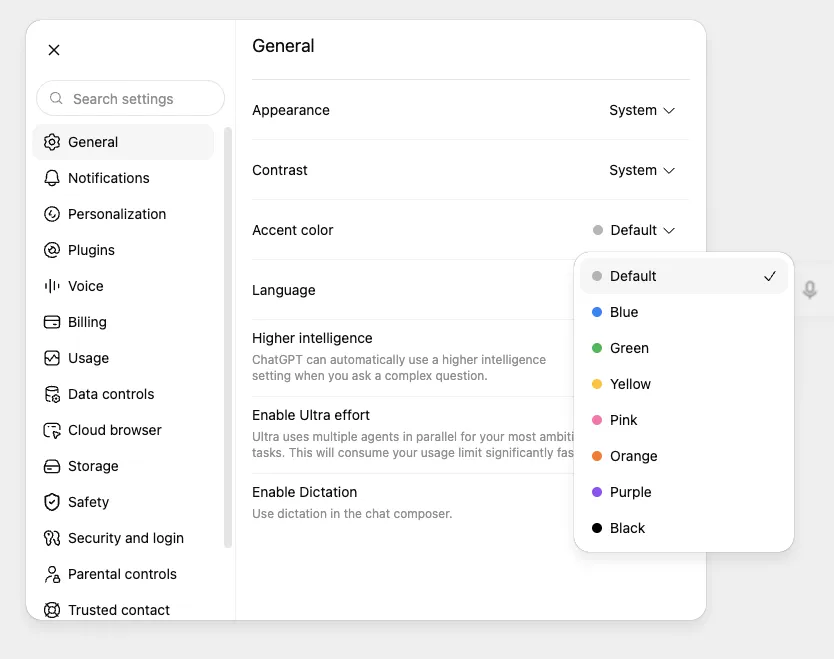
Task: Choose the Purple accent color option
Action: pos(683,492)
